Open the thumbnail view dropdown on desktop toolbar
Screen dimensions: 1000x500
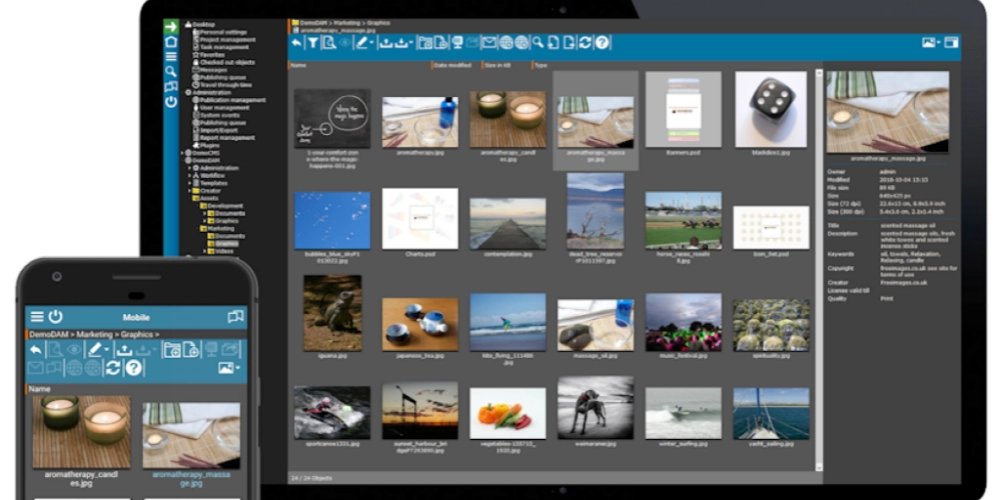pyautogui.click(x=930, y=43)
